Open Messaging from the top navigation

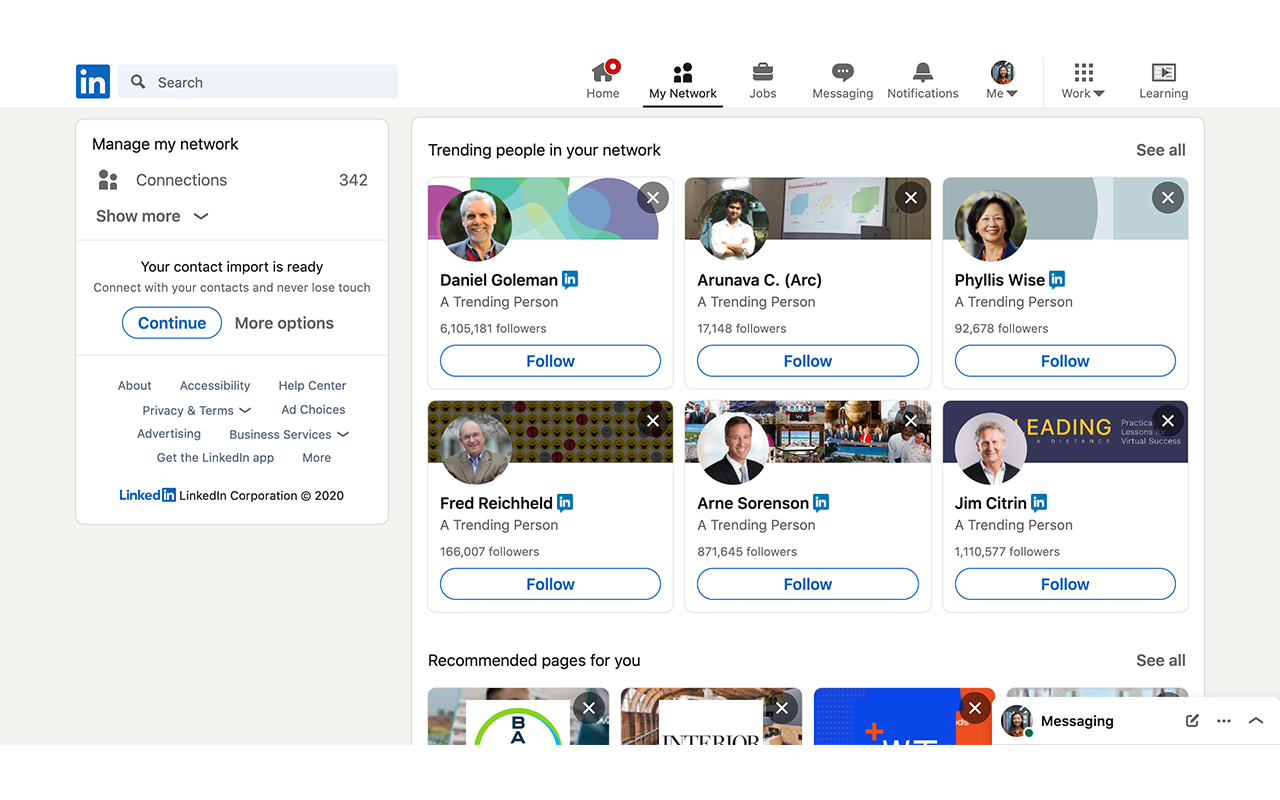click(842, 73)
